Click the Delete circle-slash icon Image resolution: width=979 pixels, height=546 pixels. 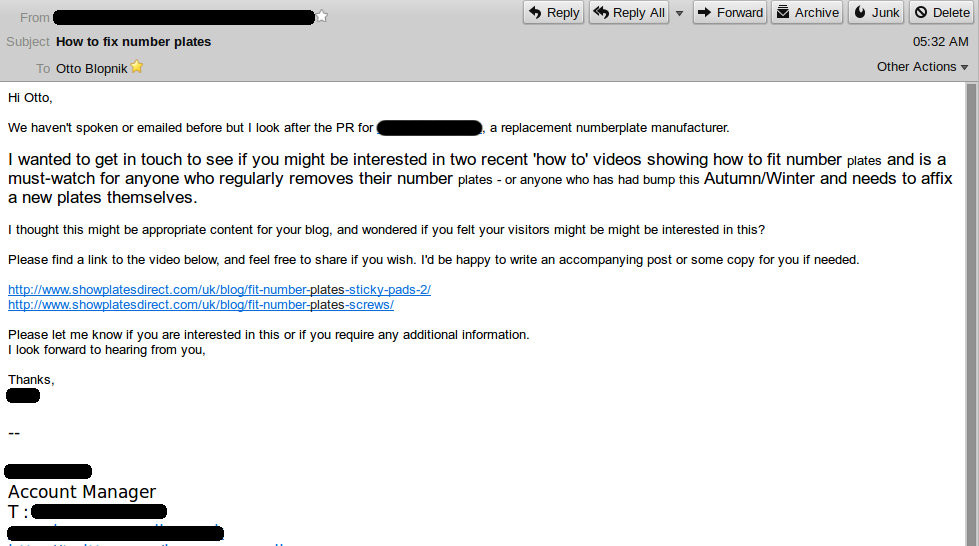(x=921, y=12)
